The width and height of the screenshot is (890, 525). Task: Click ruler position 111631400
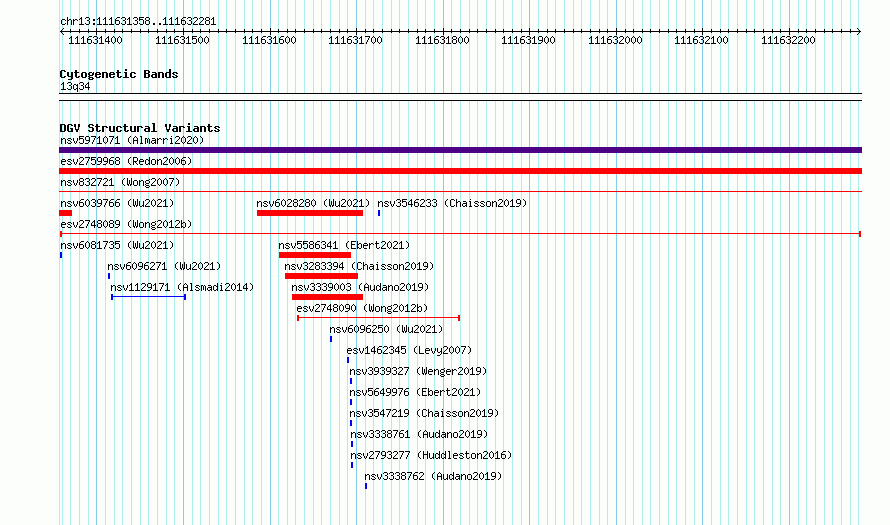[95, 40]
